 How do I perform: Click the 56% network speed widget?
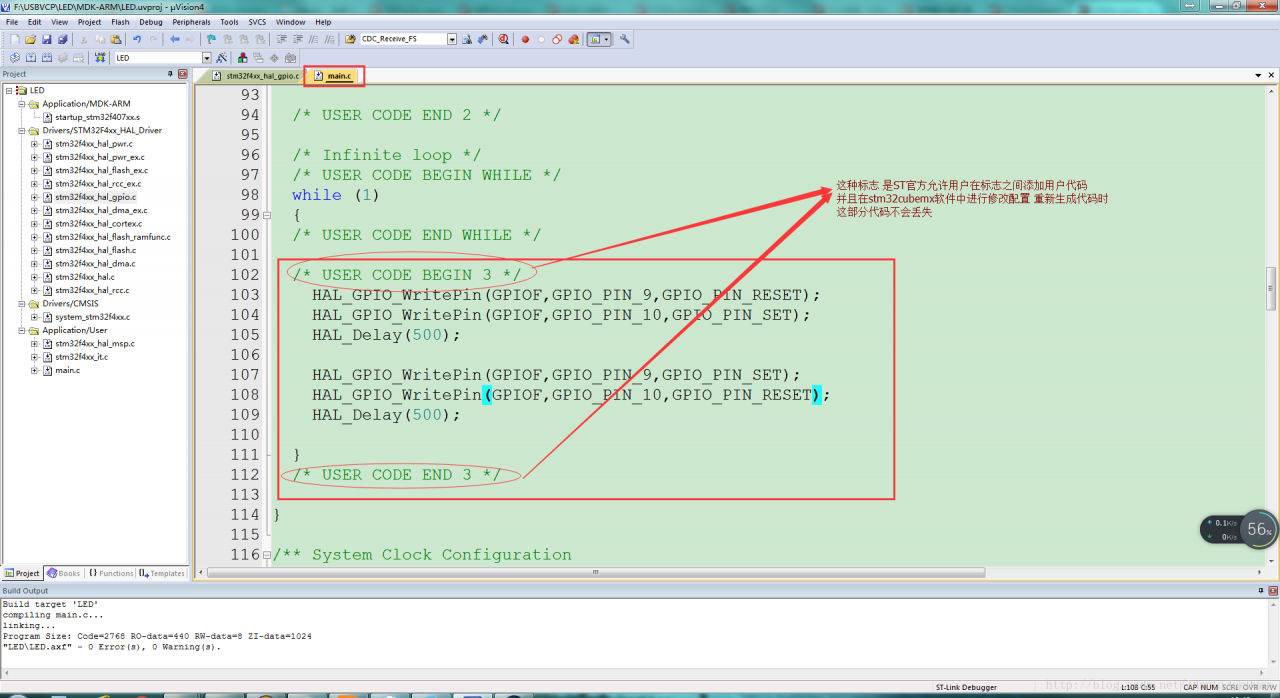point(1239,530)
